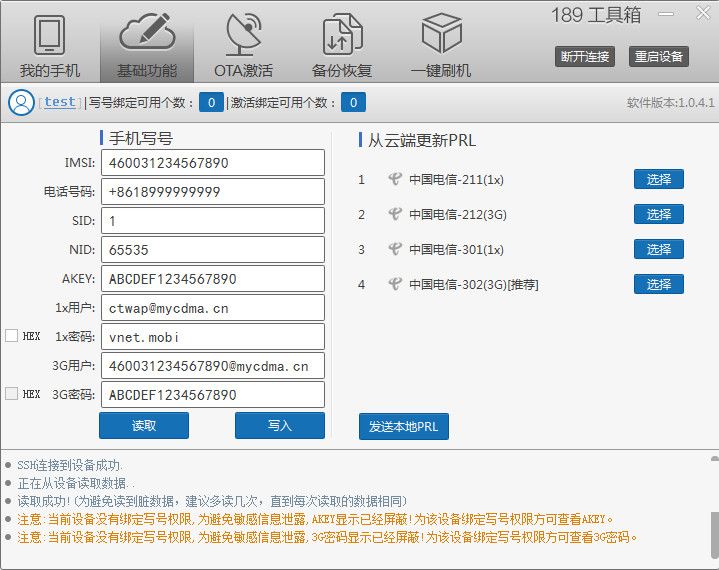Screen dimensions: 719x570
Task: Open the 备份恢复 backup files icon
Action: (341, 36)
